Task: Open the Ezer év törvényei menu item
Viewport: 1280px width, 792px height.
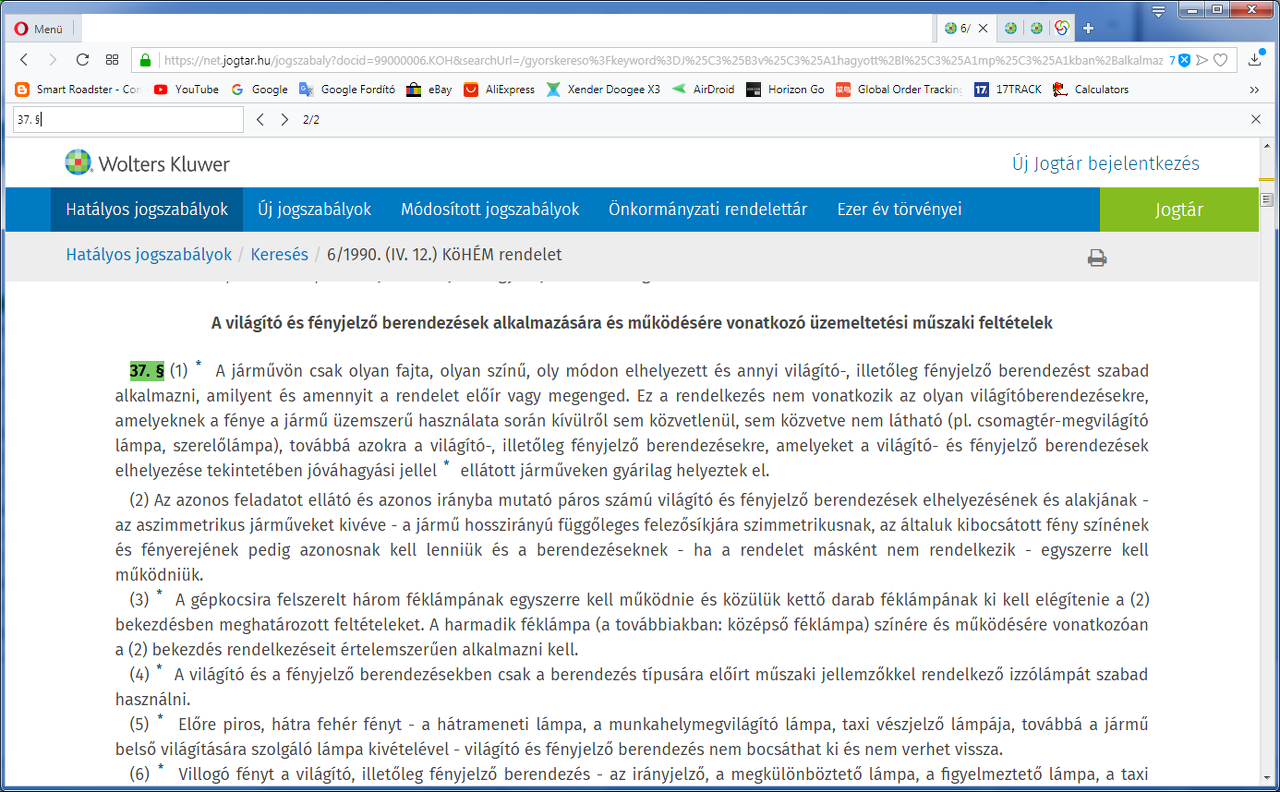Action: (x=899, y=210)
